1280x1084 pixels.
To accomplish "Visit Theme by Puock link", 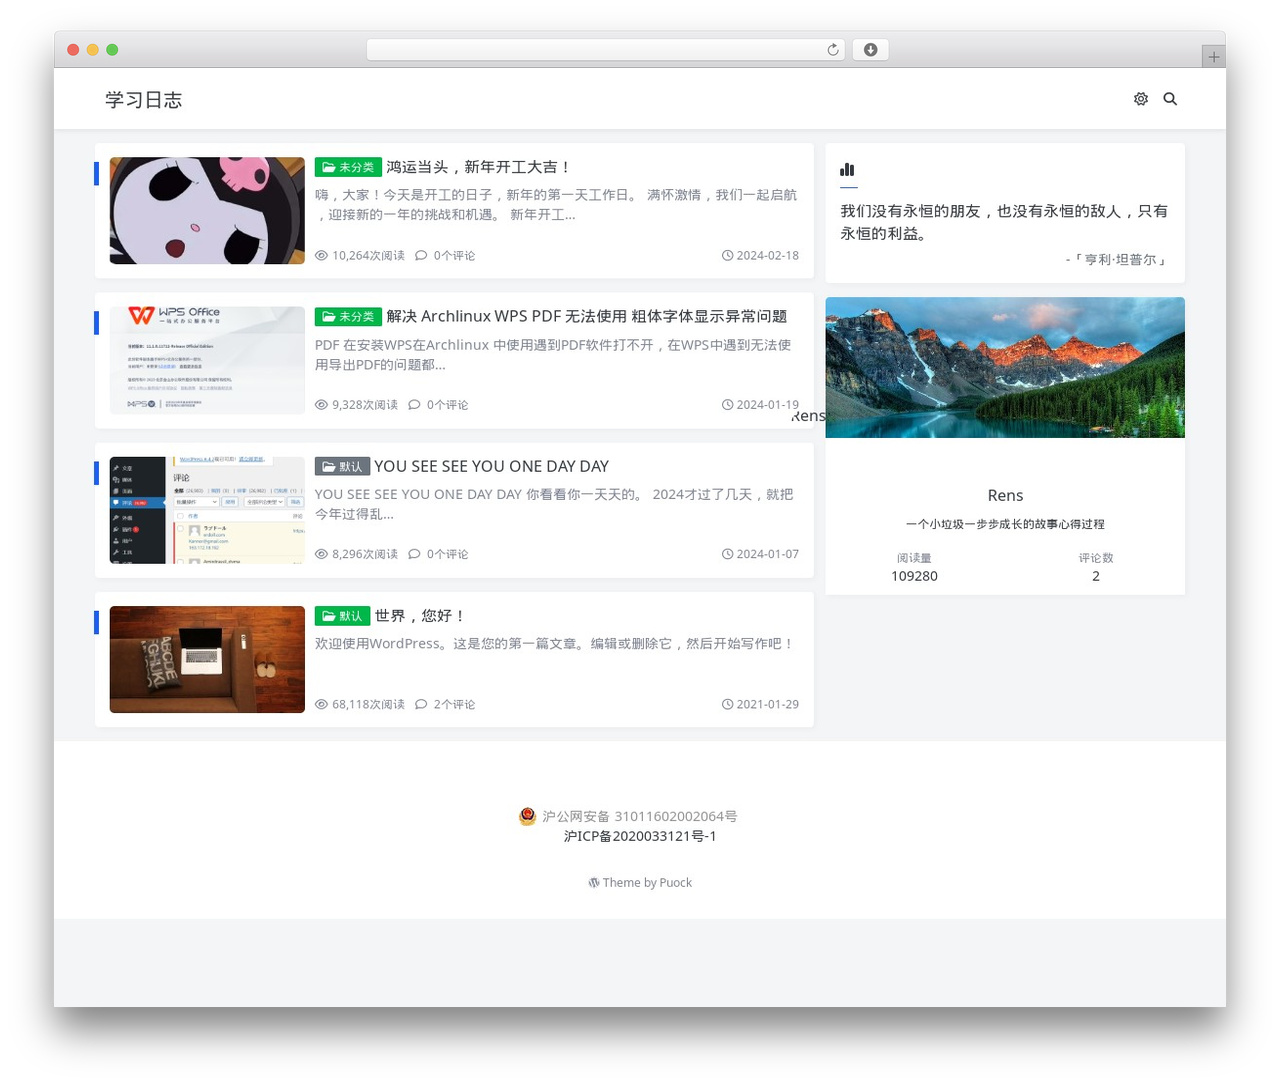I will pos(647,883).
